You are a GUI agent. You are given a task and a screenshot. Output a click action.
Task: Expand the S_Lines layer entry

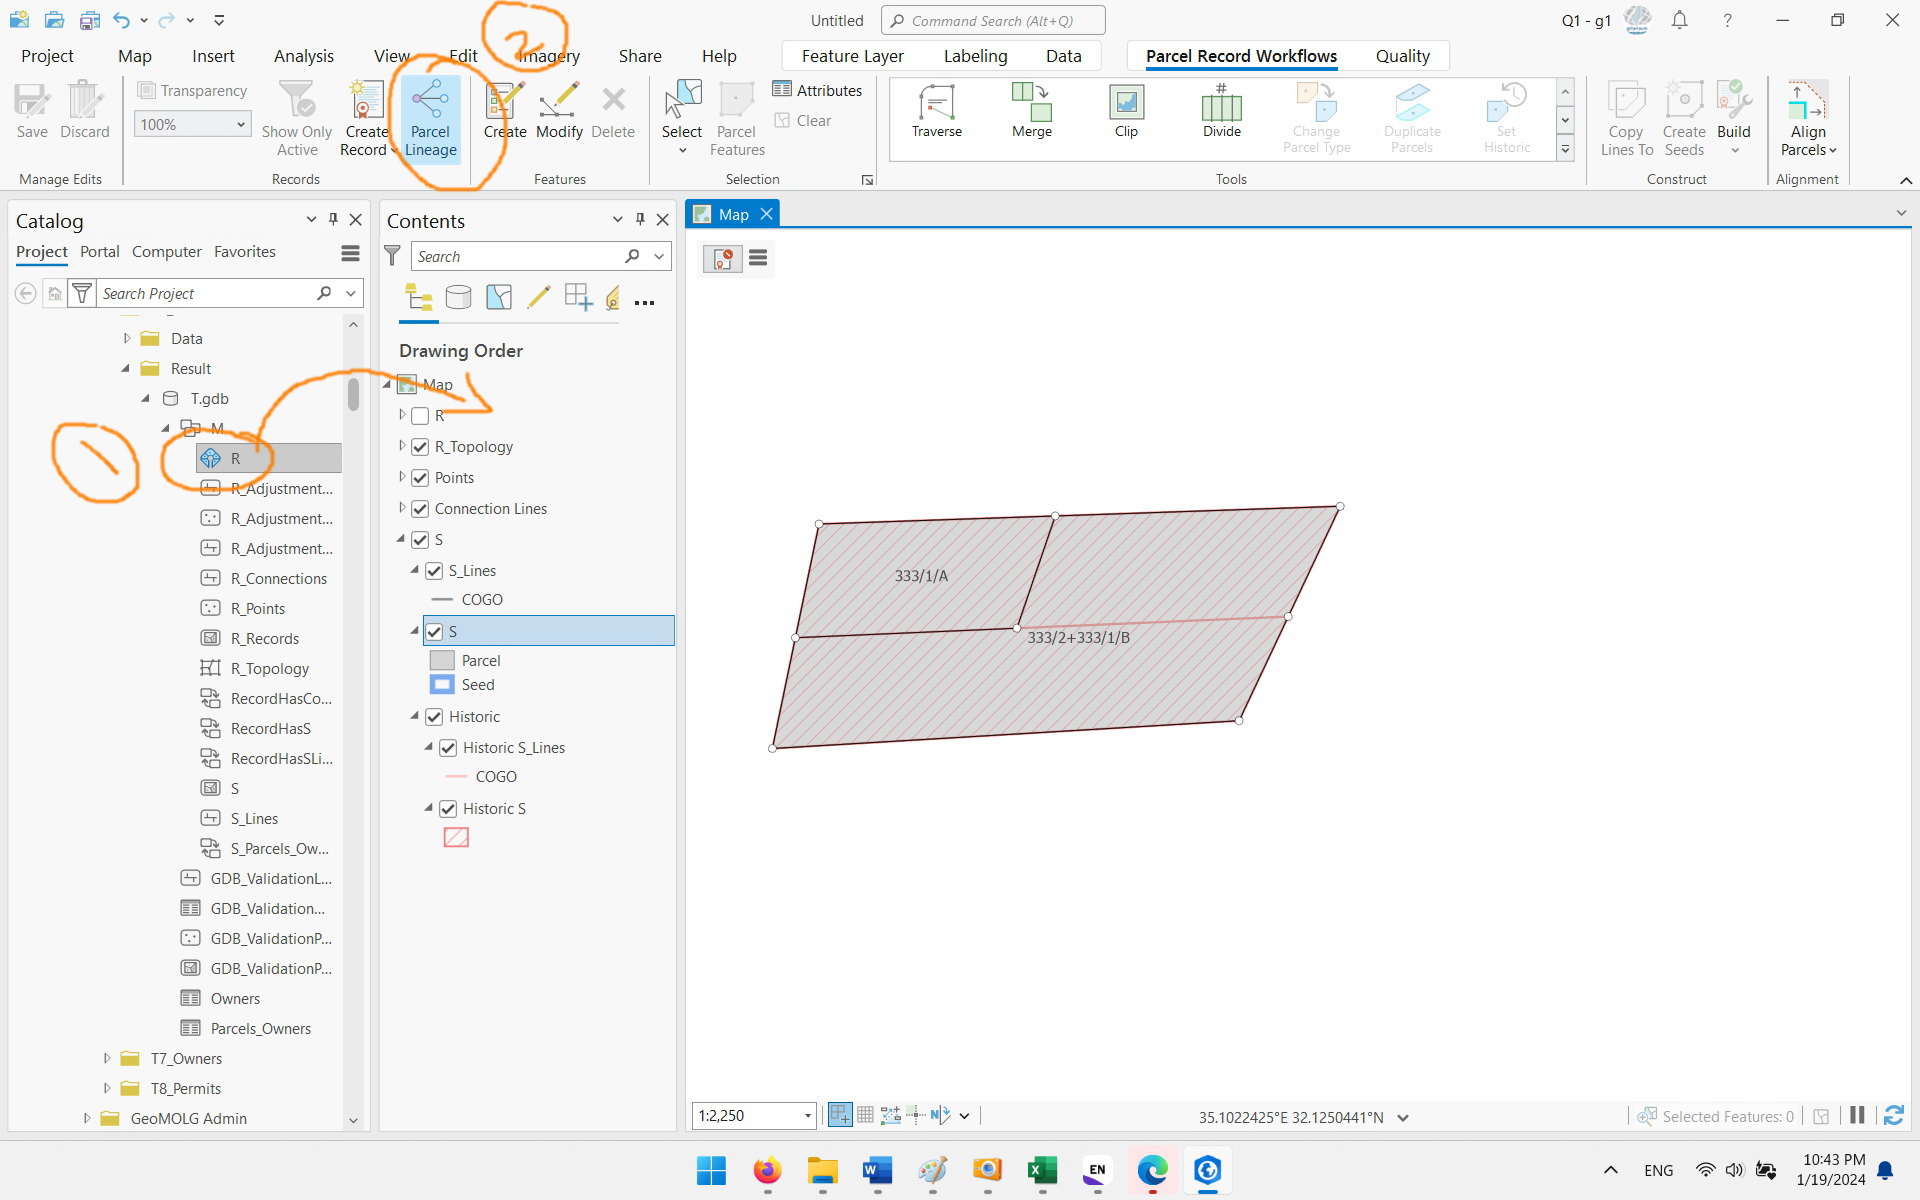coord(414,570)
